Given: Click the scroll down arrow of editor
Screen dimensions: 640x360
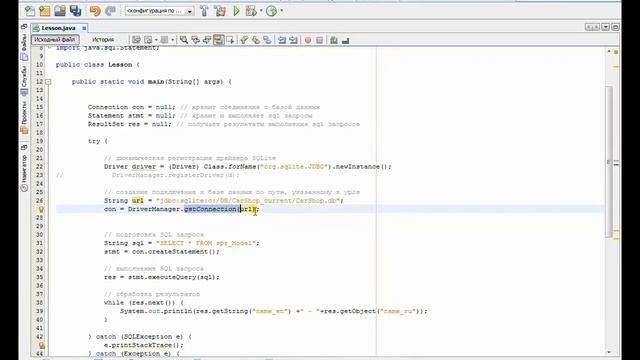Looking at the screenshot, I should click(609, 352).
